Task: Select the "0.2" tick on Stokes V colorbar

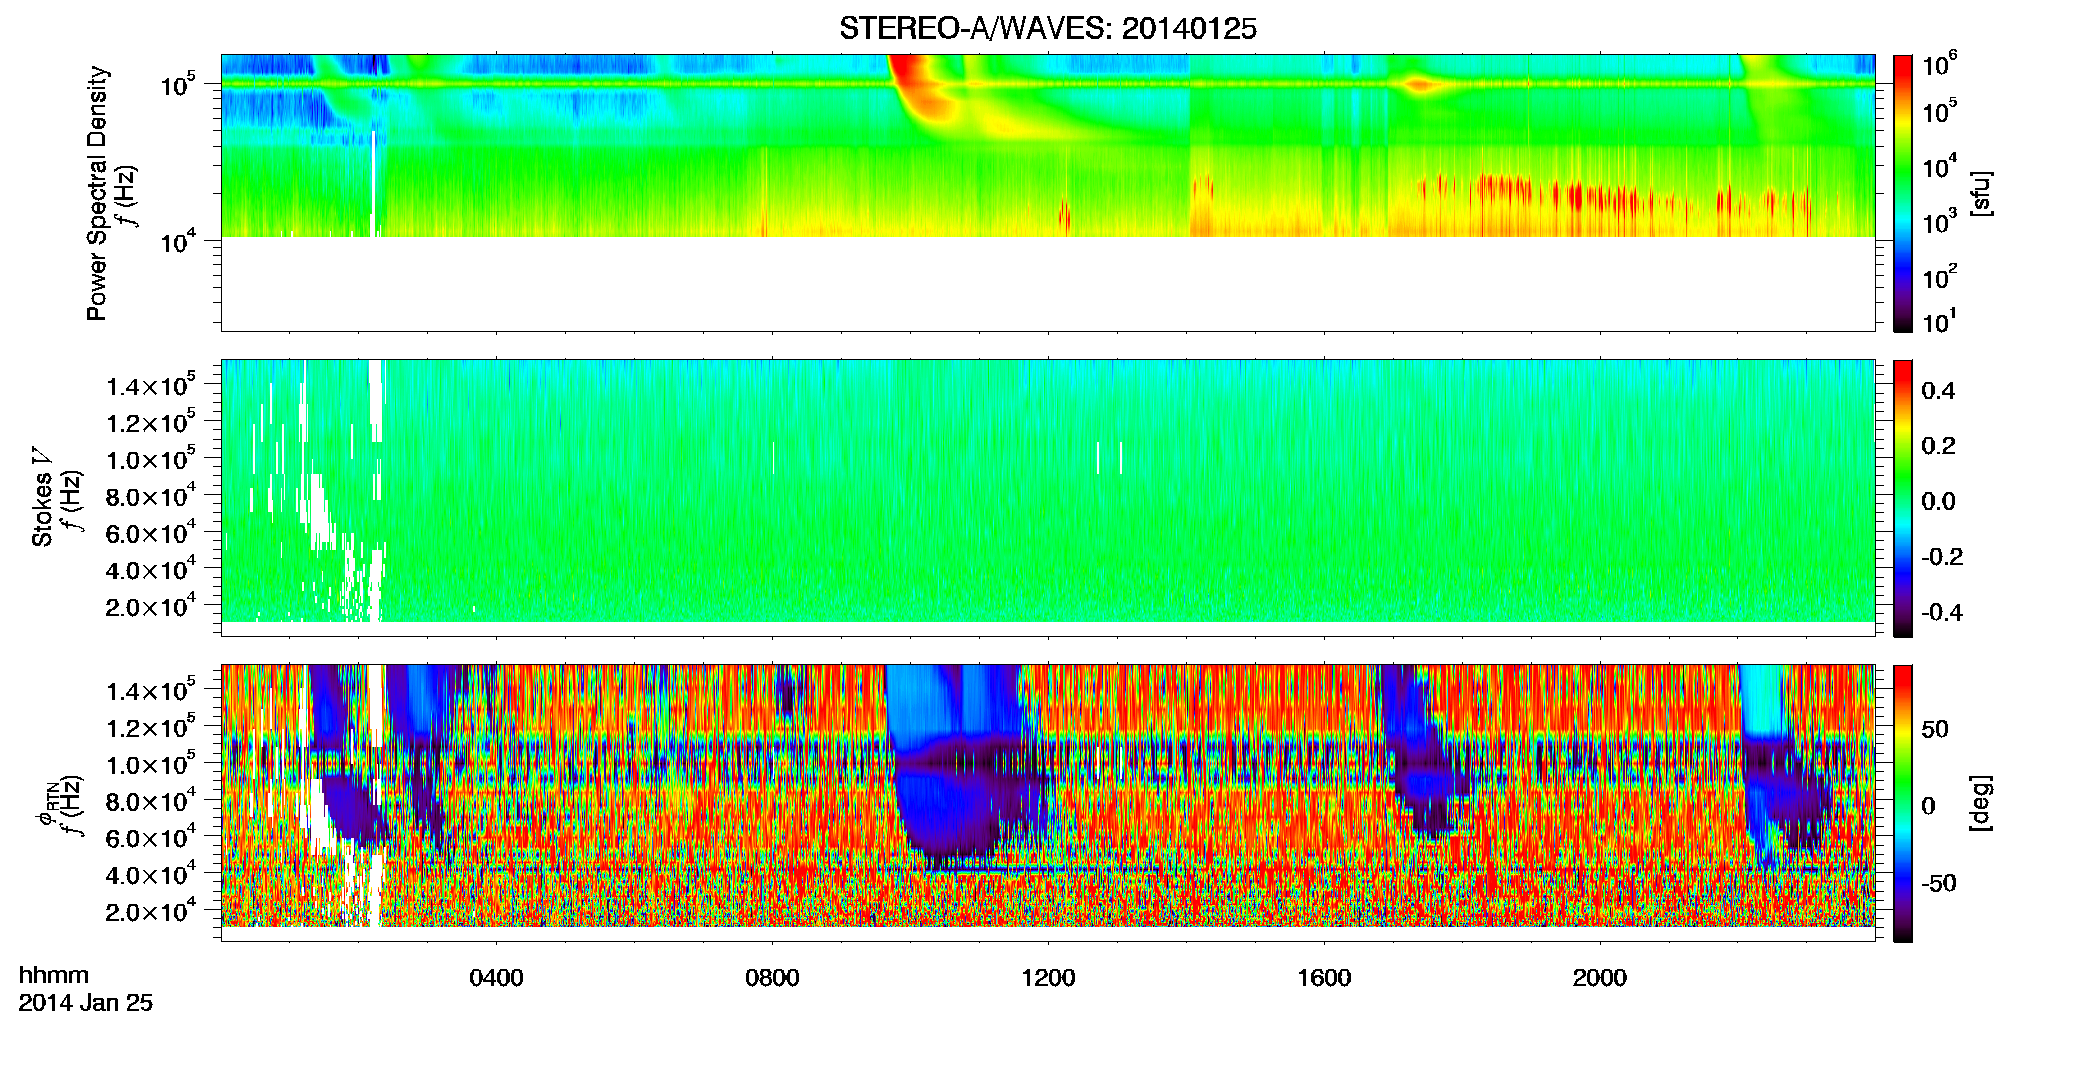Action: tap(1938, 446)
